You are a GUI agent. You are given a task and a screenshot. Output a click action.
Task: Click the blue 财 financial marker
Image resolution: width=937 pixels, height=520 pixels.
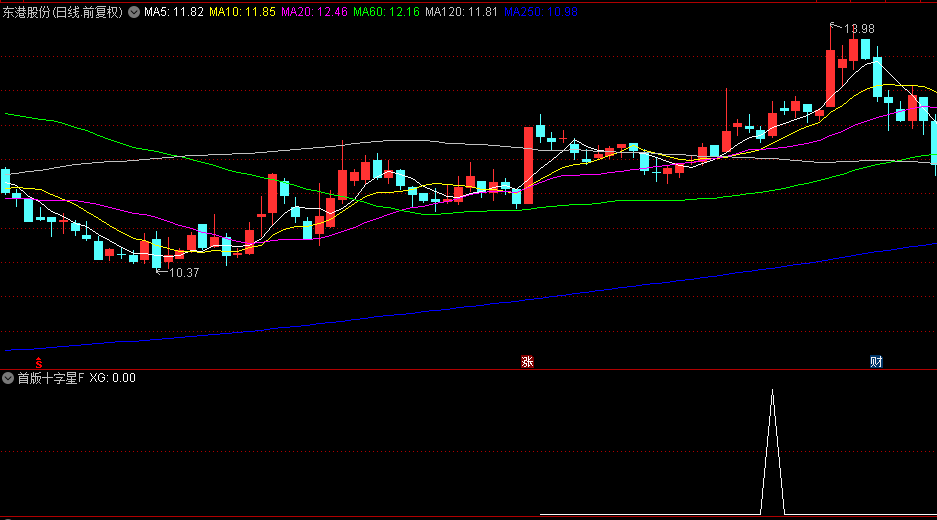(x=876, y=362)
